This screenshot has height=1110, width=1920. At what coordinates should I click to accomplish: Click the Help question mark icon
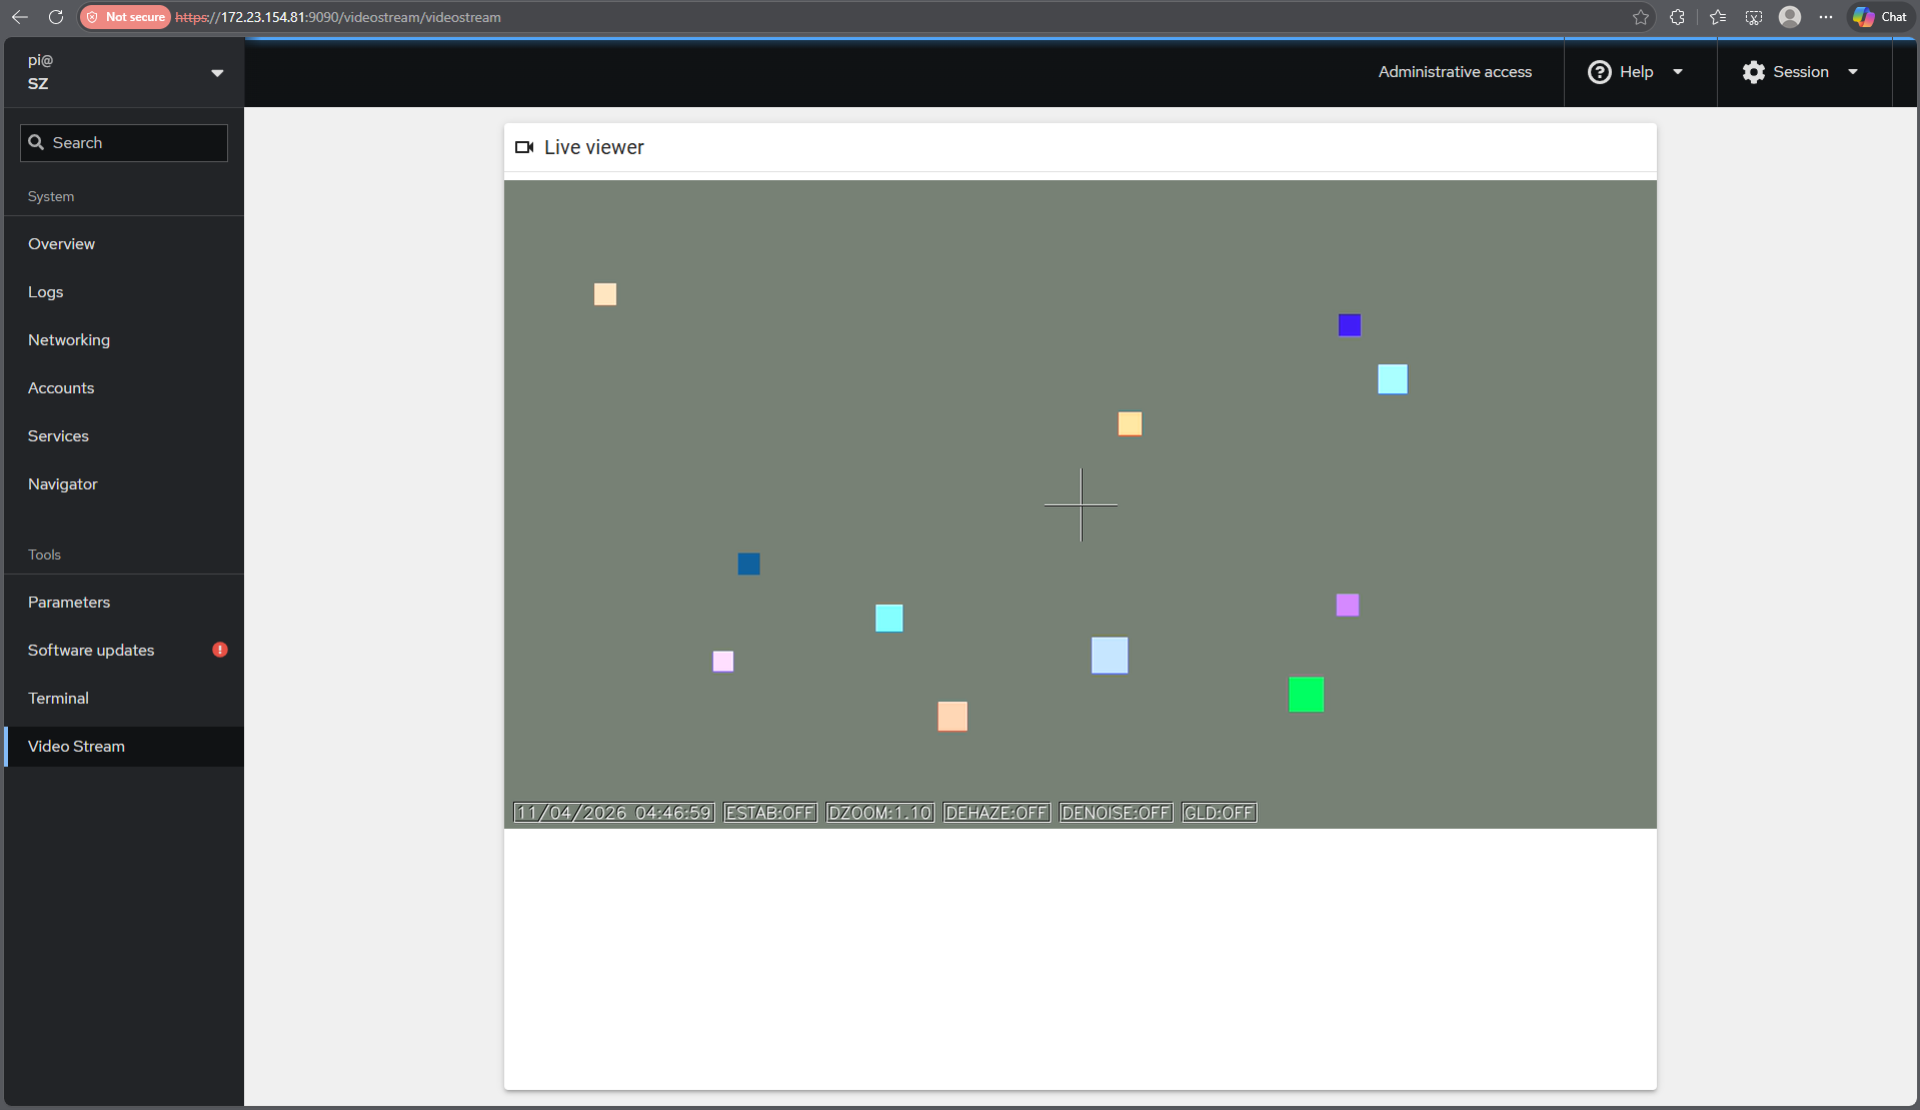click(1598, 71)
